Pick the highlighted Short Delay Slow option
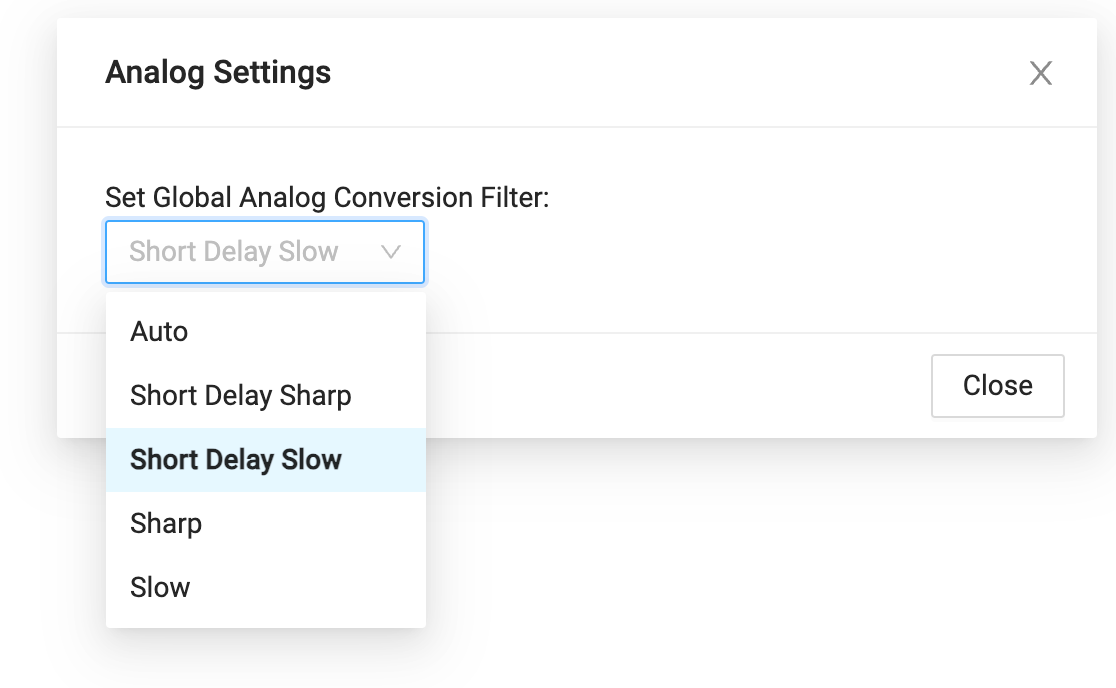 (236, 460)
